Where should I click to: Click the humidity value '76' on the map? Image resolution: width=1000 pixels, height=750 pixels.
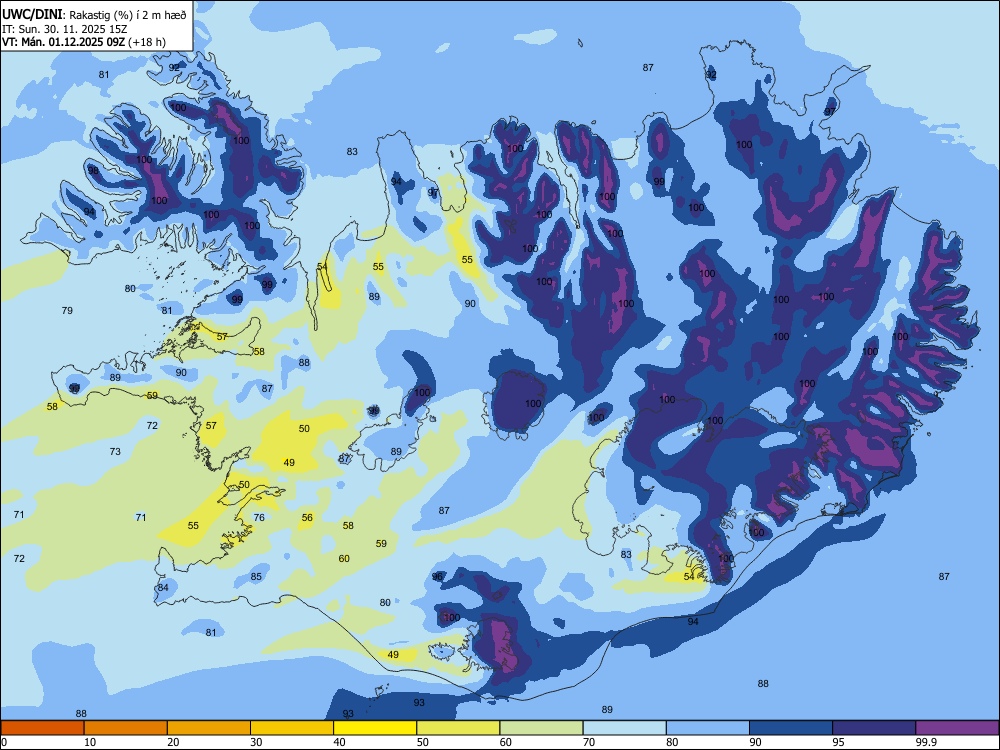(x=259, y=517)
